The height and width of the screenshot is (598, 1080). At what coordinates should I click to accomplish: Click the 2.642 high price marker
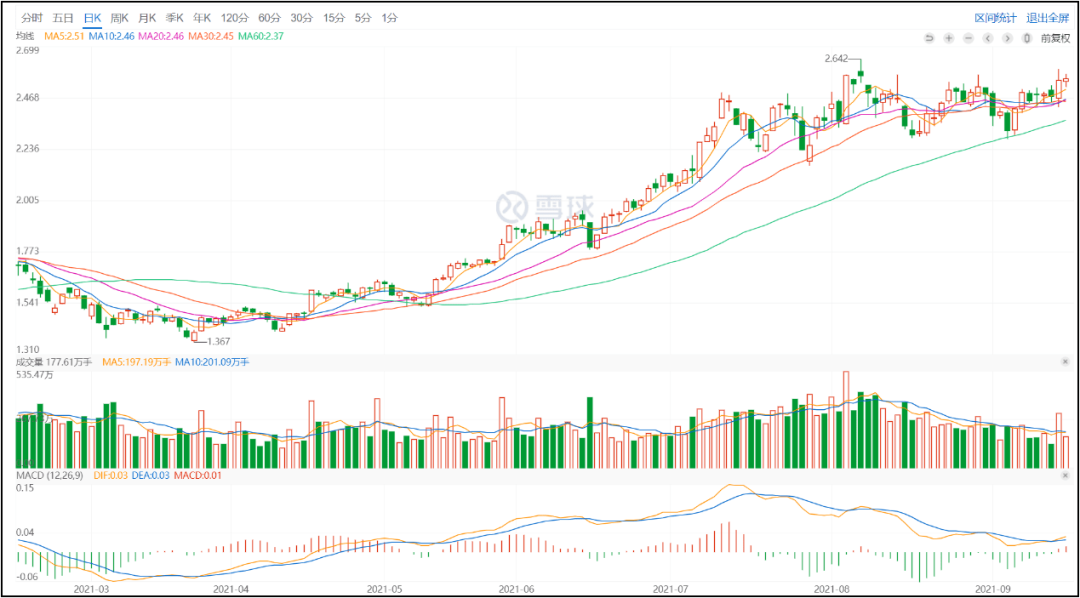(x=835, y=59)
